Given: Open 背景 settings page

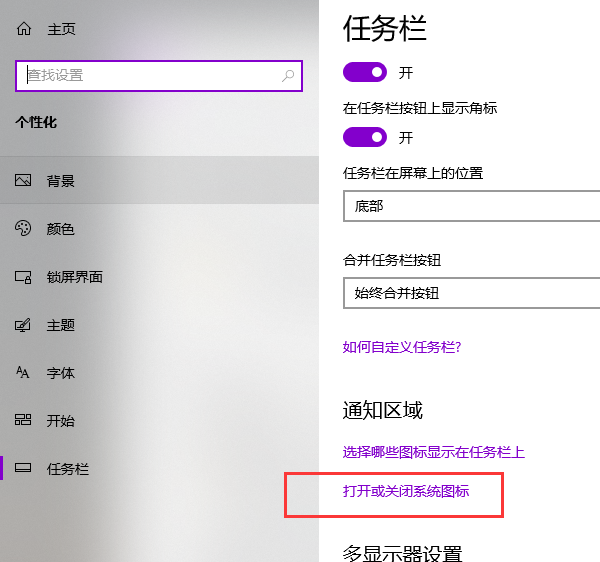Looking at the screenshot, I should point(159,180).
